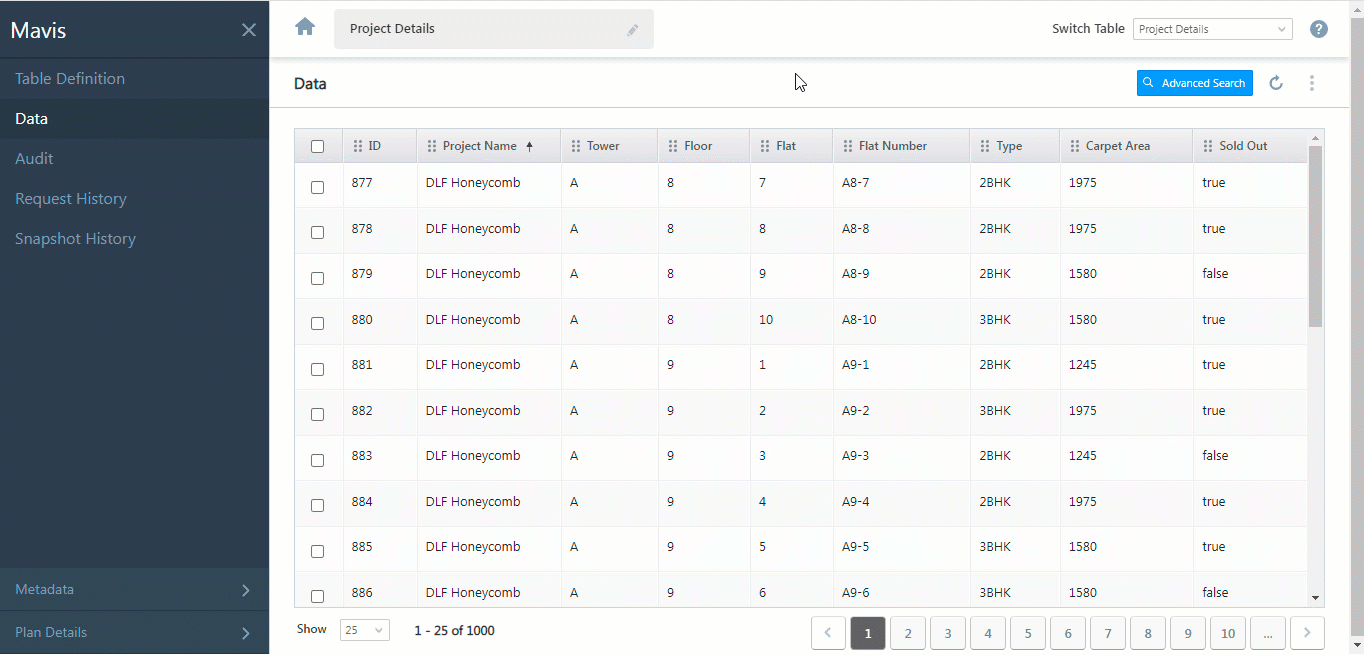Screen dimensions: 1364x656
Task: Open the Show rows-per-page dropdown
Action: 364,630
